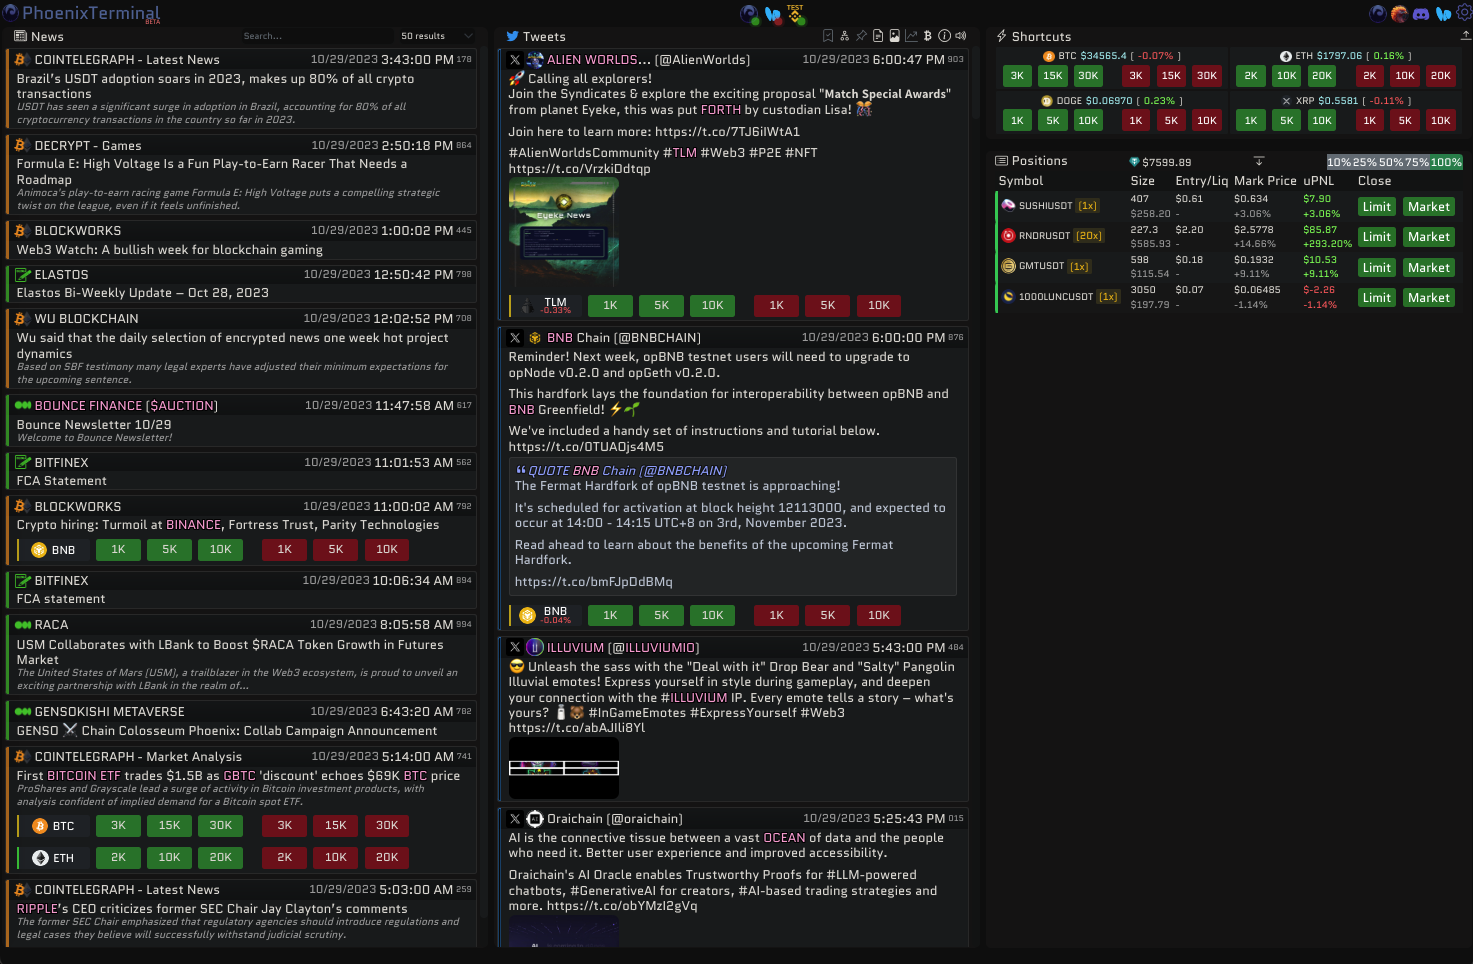Select 10% close size
Image resolution: width=1473 pixels, height=964 pixels.
click(x=1339, y=162)
